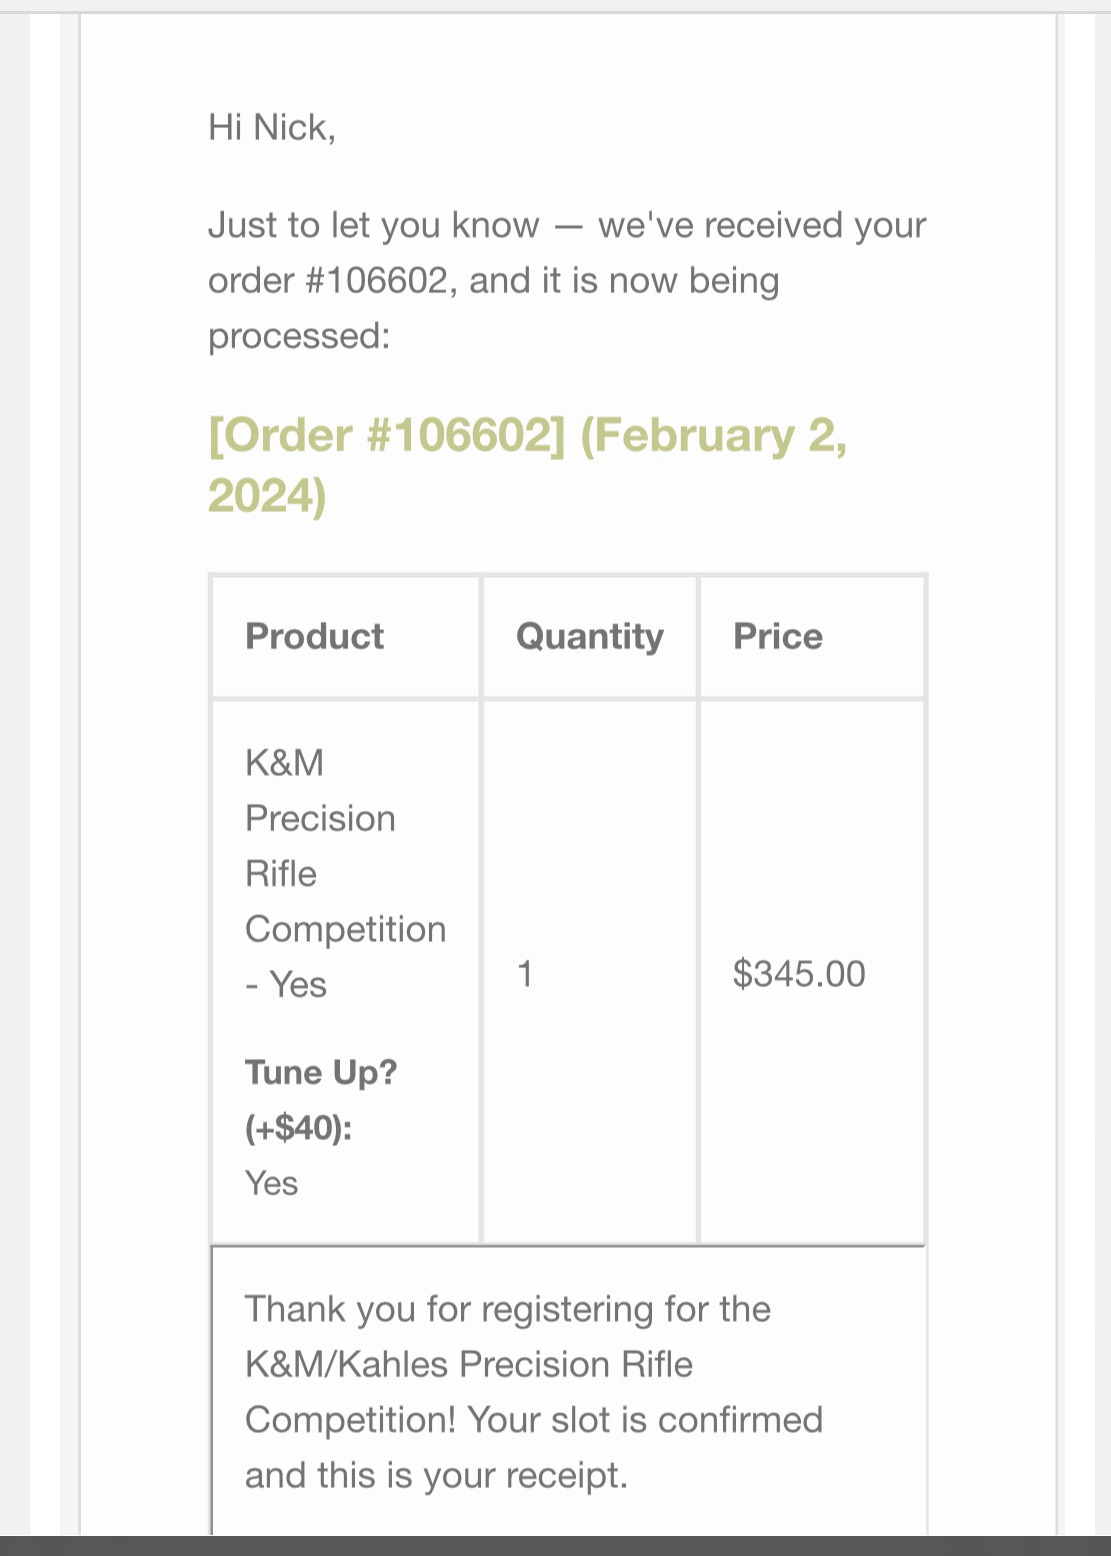The height and width of the screenshot is (1556, 1111).
Task: Click the Tune Up? (+$40) label
Action: click(x=321, y=1099)
